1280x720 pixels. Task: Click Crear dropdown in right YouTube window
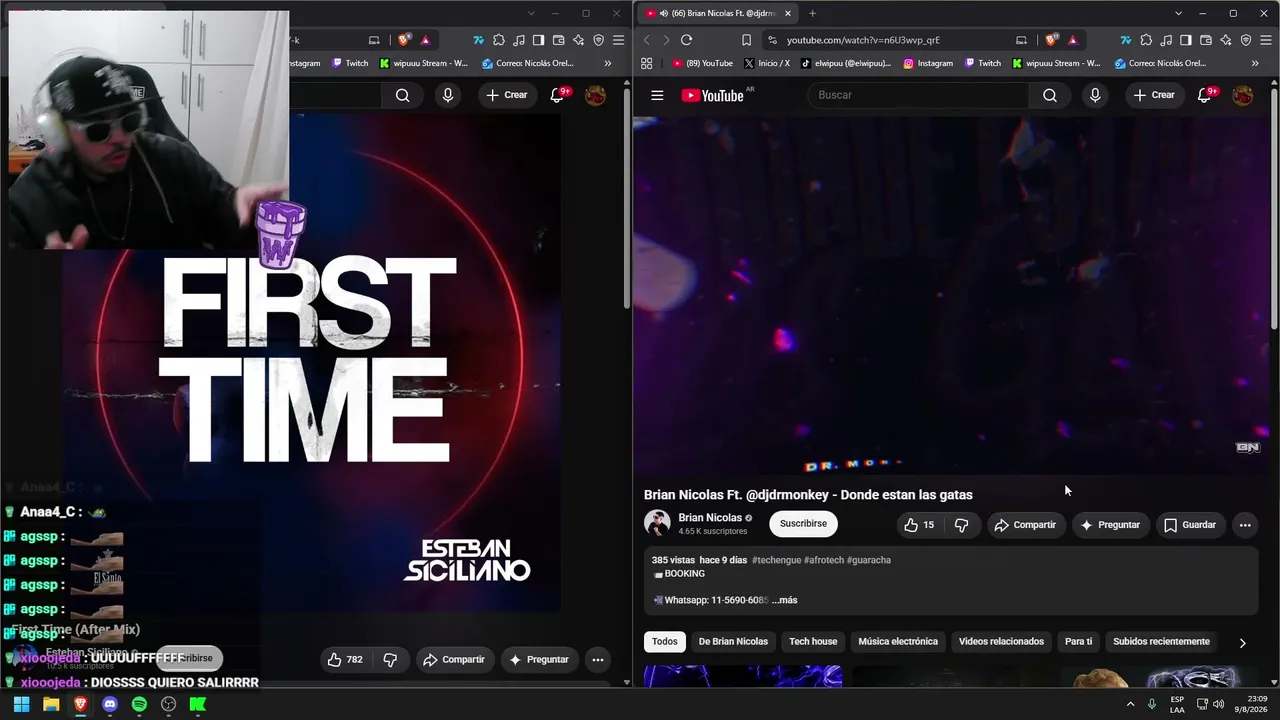[1154, 95]
